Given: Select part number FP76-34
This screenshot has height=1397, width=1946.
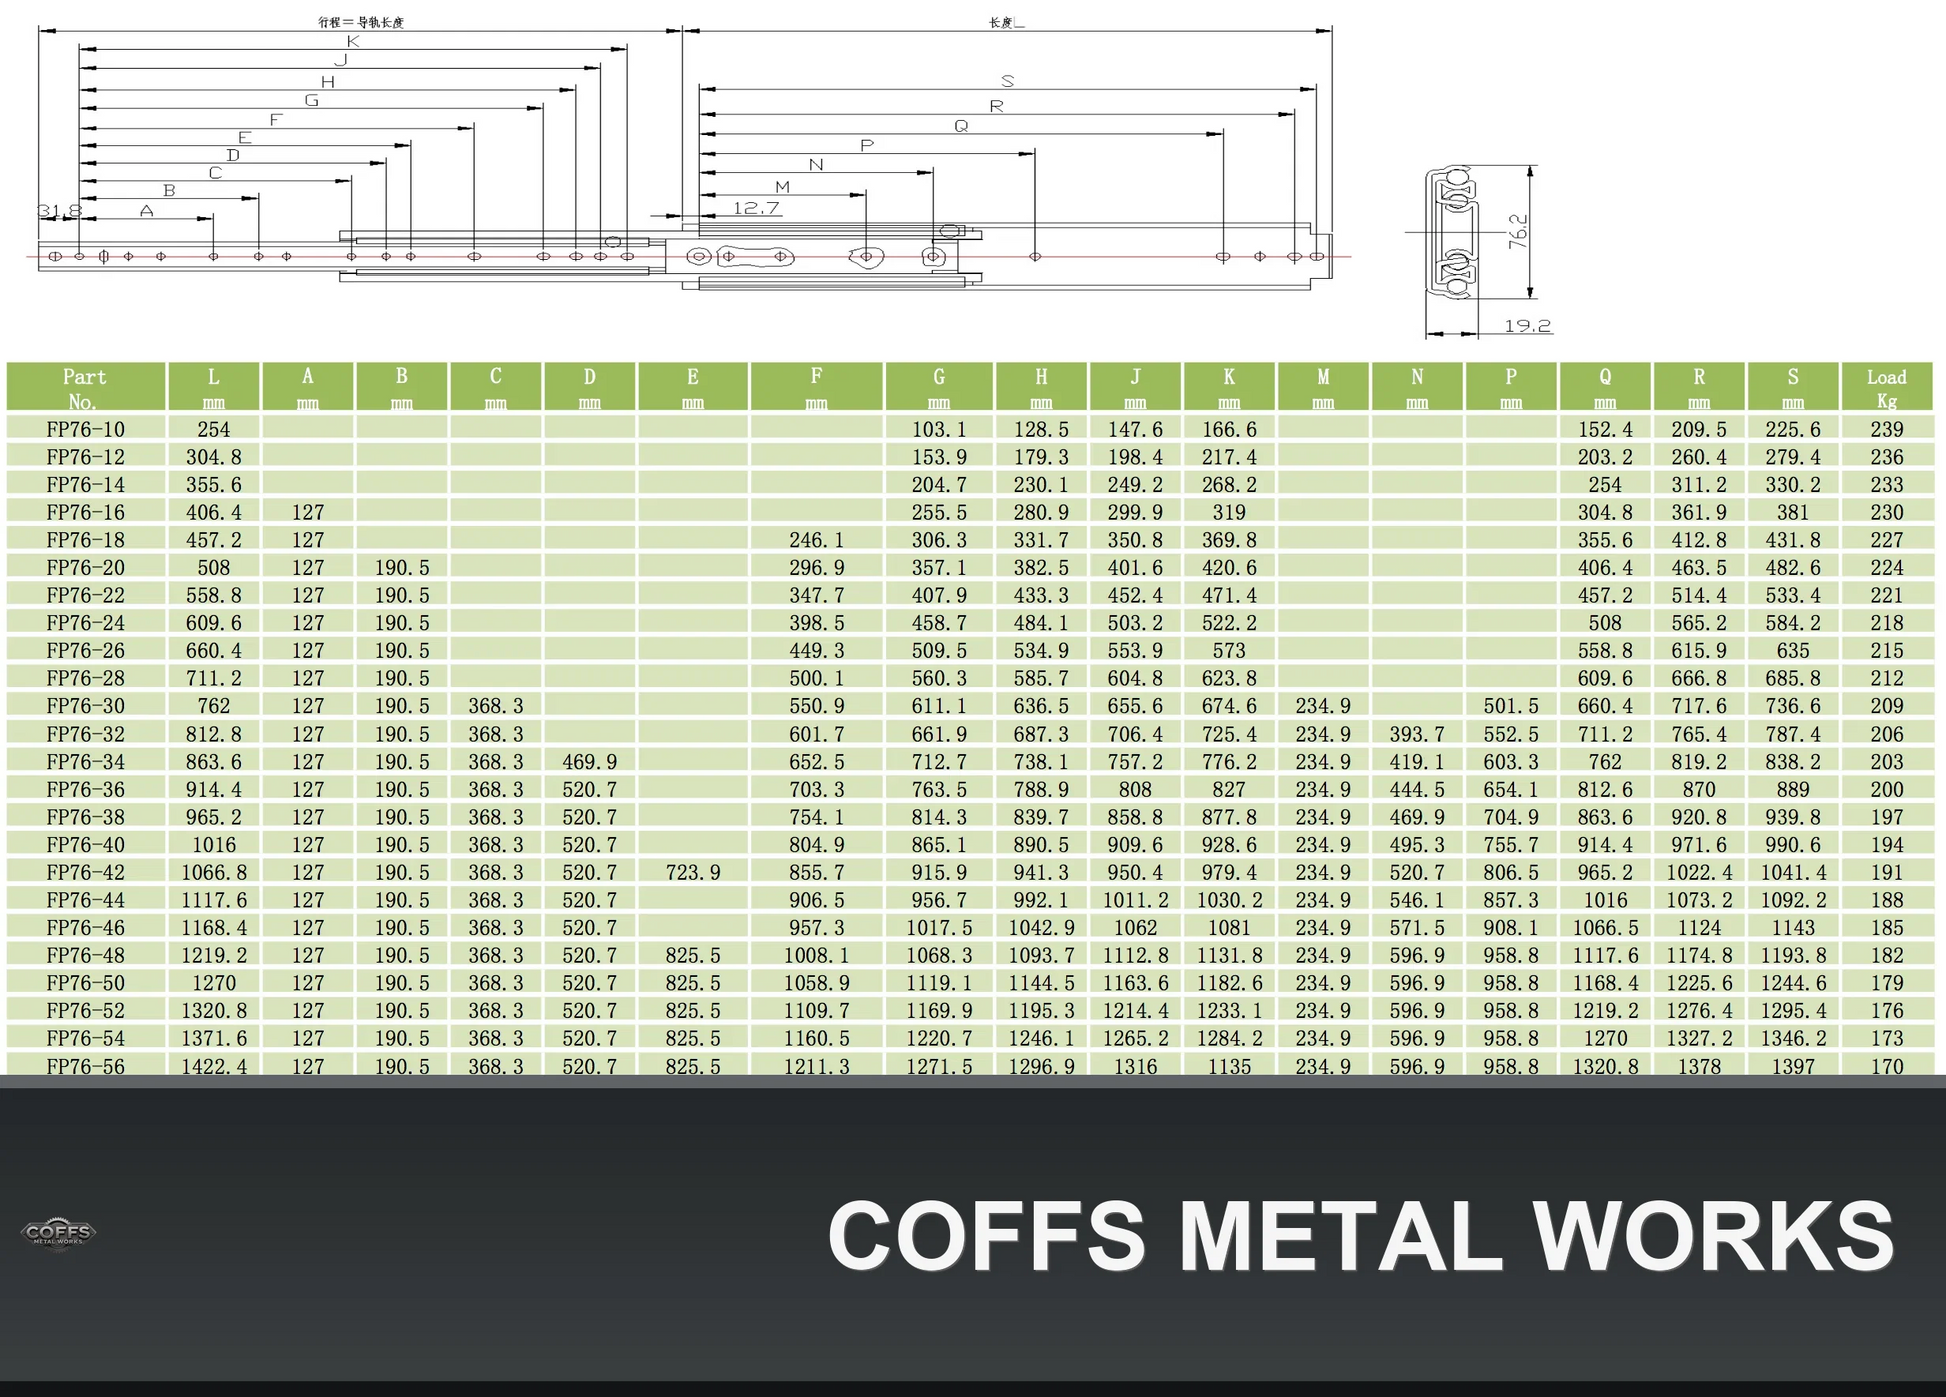Looking at the screenshot, I should [x=85, y=762].
